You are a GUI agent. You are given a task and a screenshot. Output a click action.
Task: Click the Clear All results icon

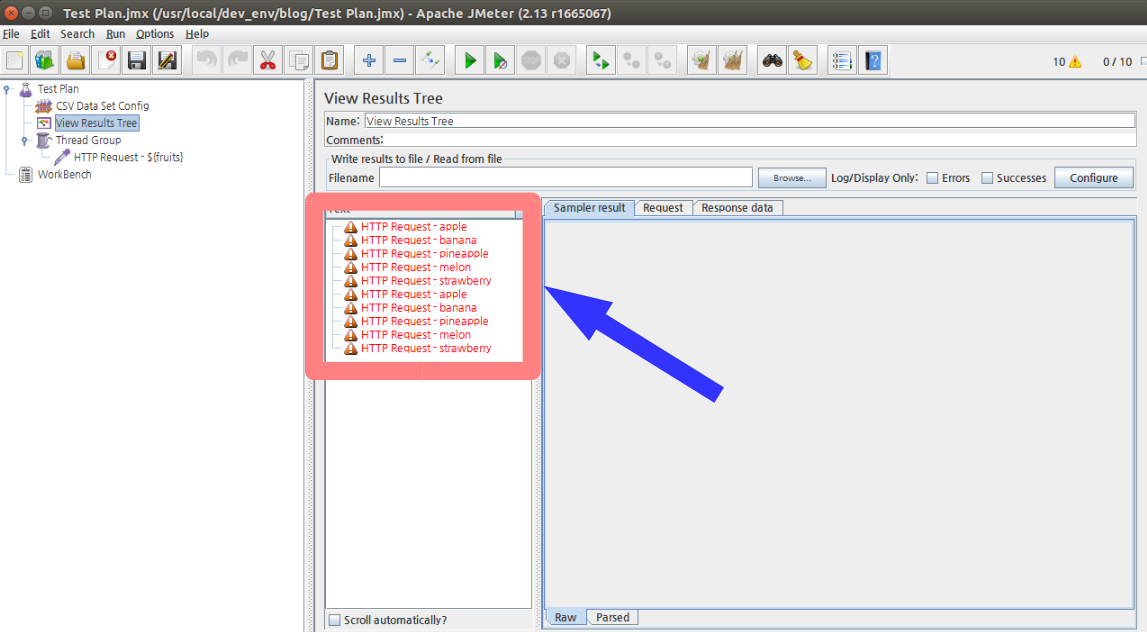click(x=732, y=60)
